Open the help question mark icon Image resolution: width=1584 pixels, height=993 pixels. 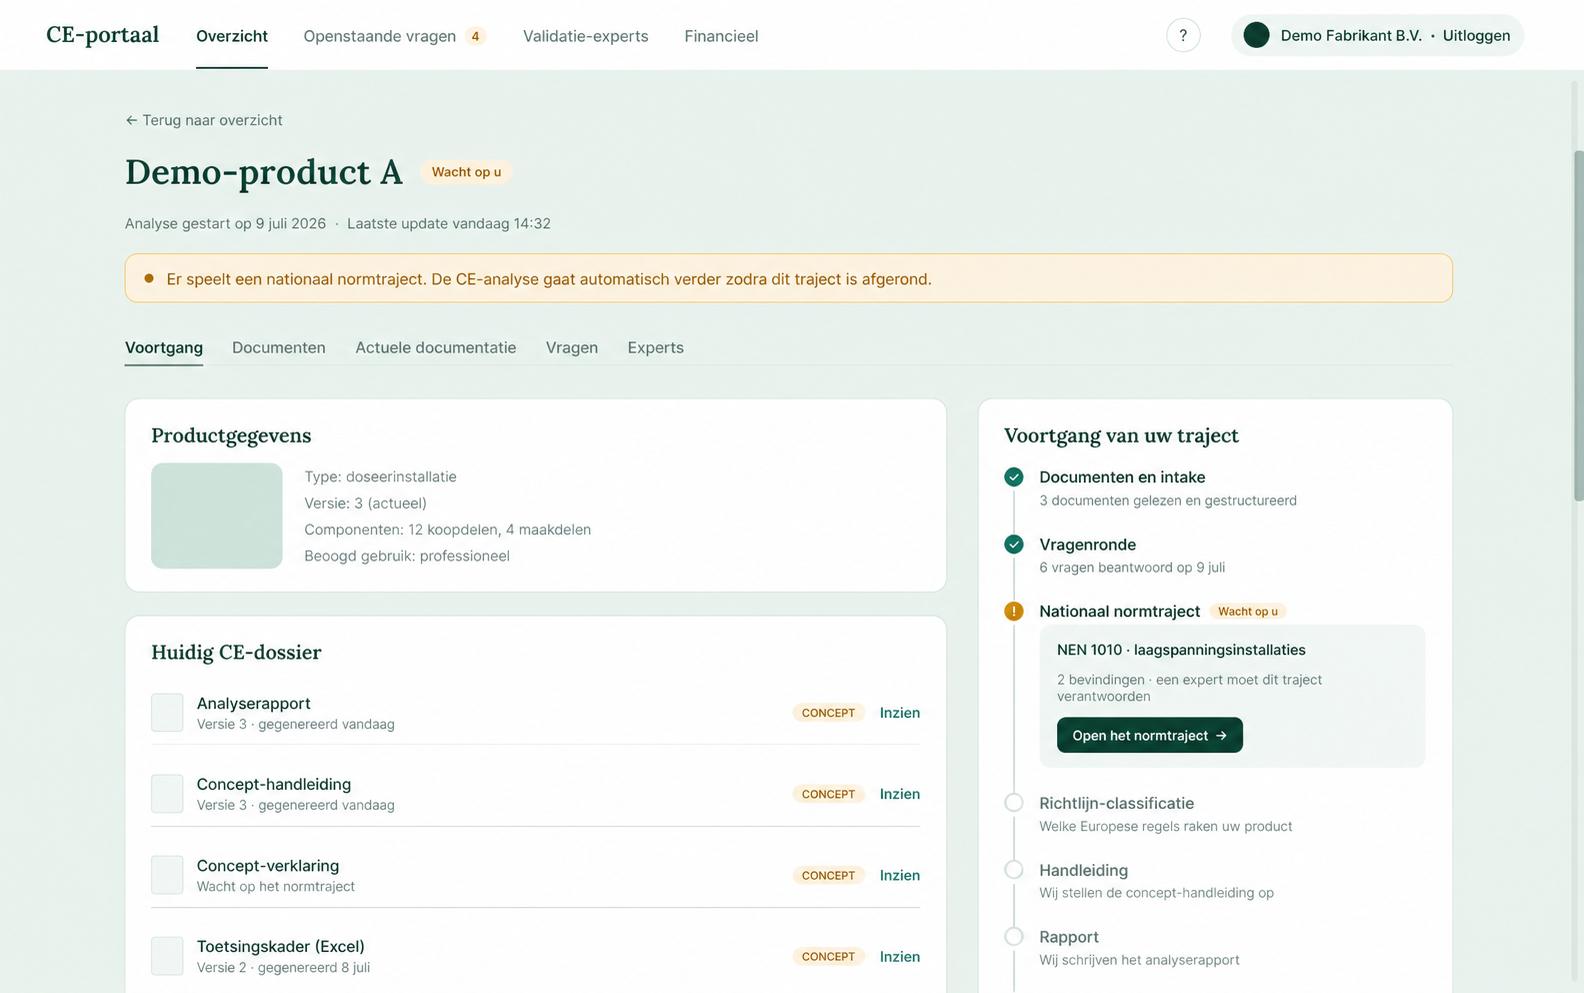pos(1183,36)
